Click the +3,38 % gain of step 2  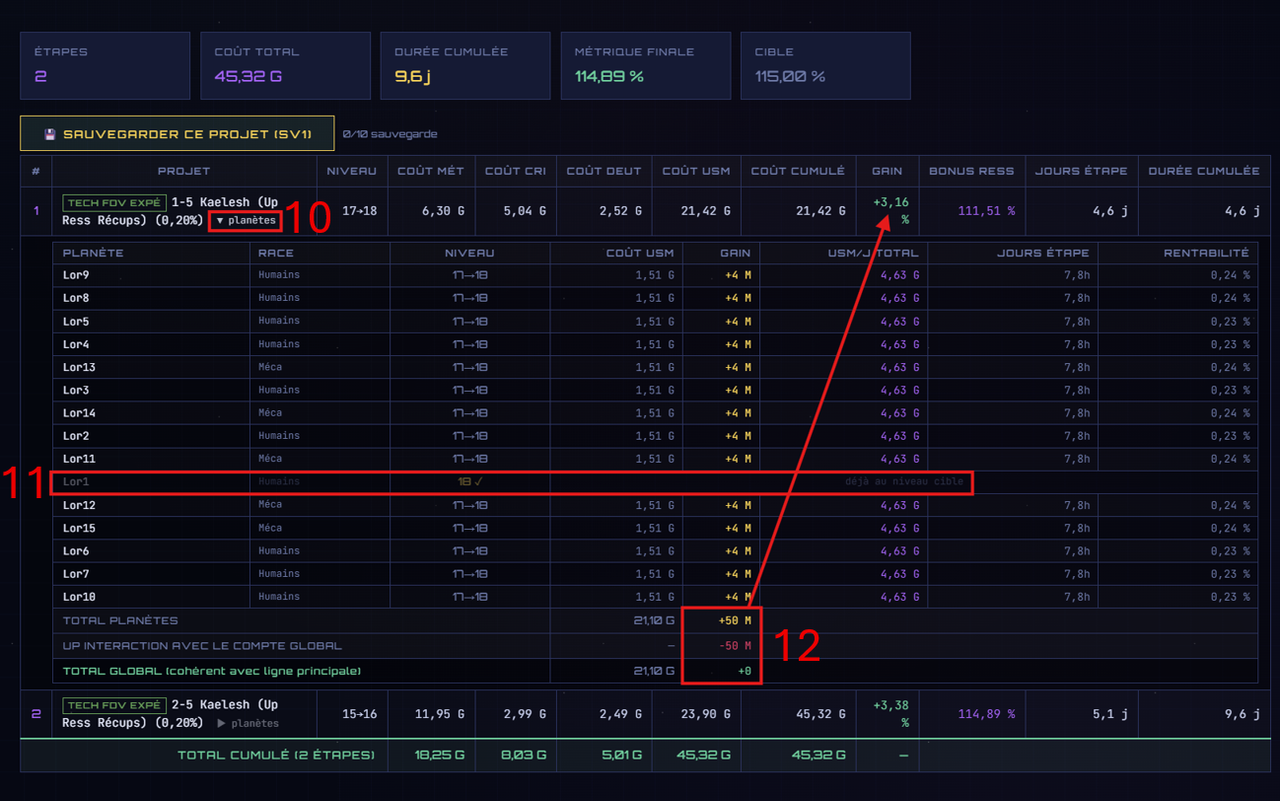coord(890,714)
